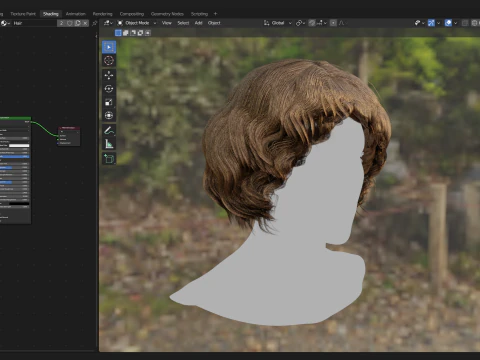Open the gizmo options dropdown arrow
This screenshot has height=360, width=480.
tap(438, 23)
